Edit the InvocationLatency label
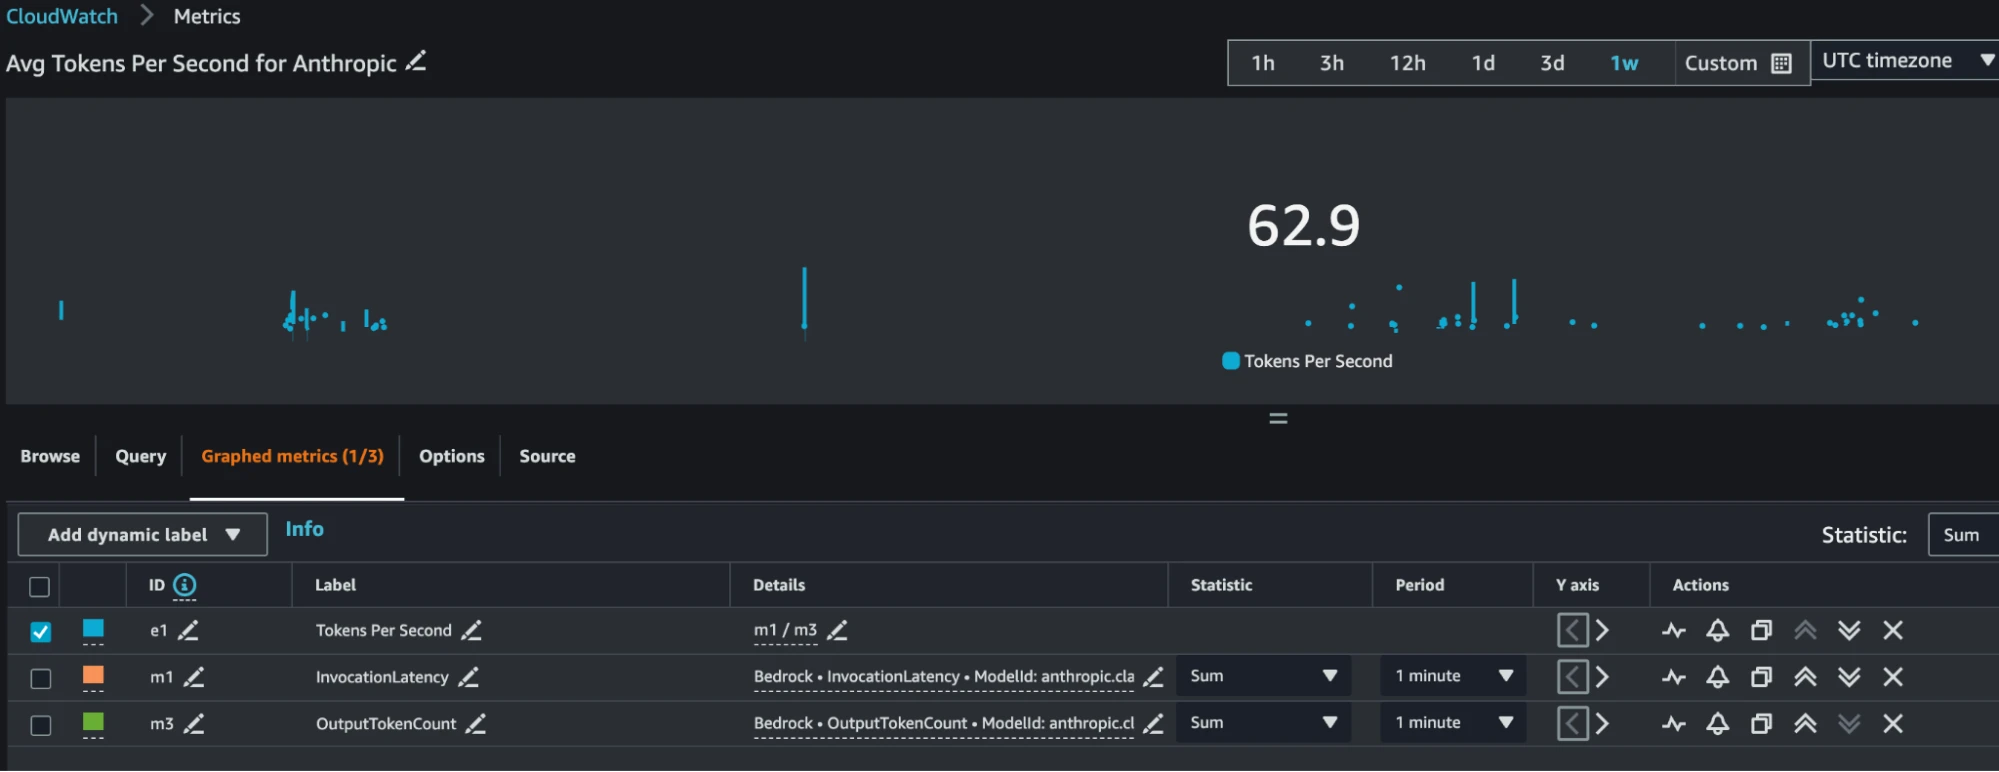Image resolution: width=1999 pixels, height=772 pixels. pos(468,677)
